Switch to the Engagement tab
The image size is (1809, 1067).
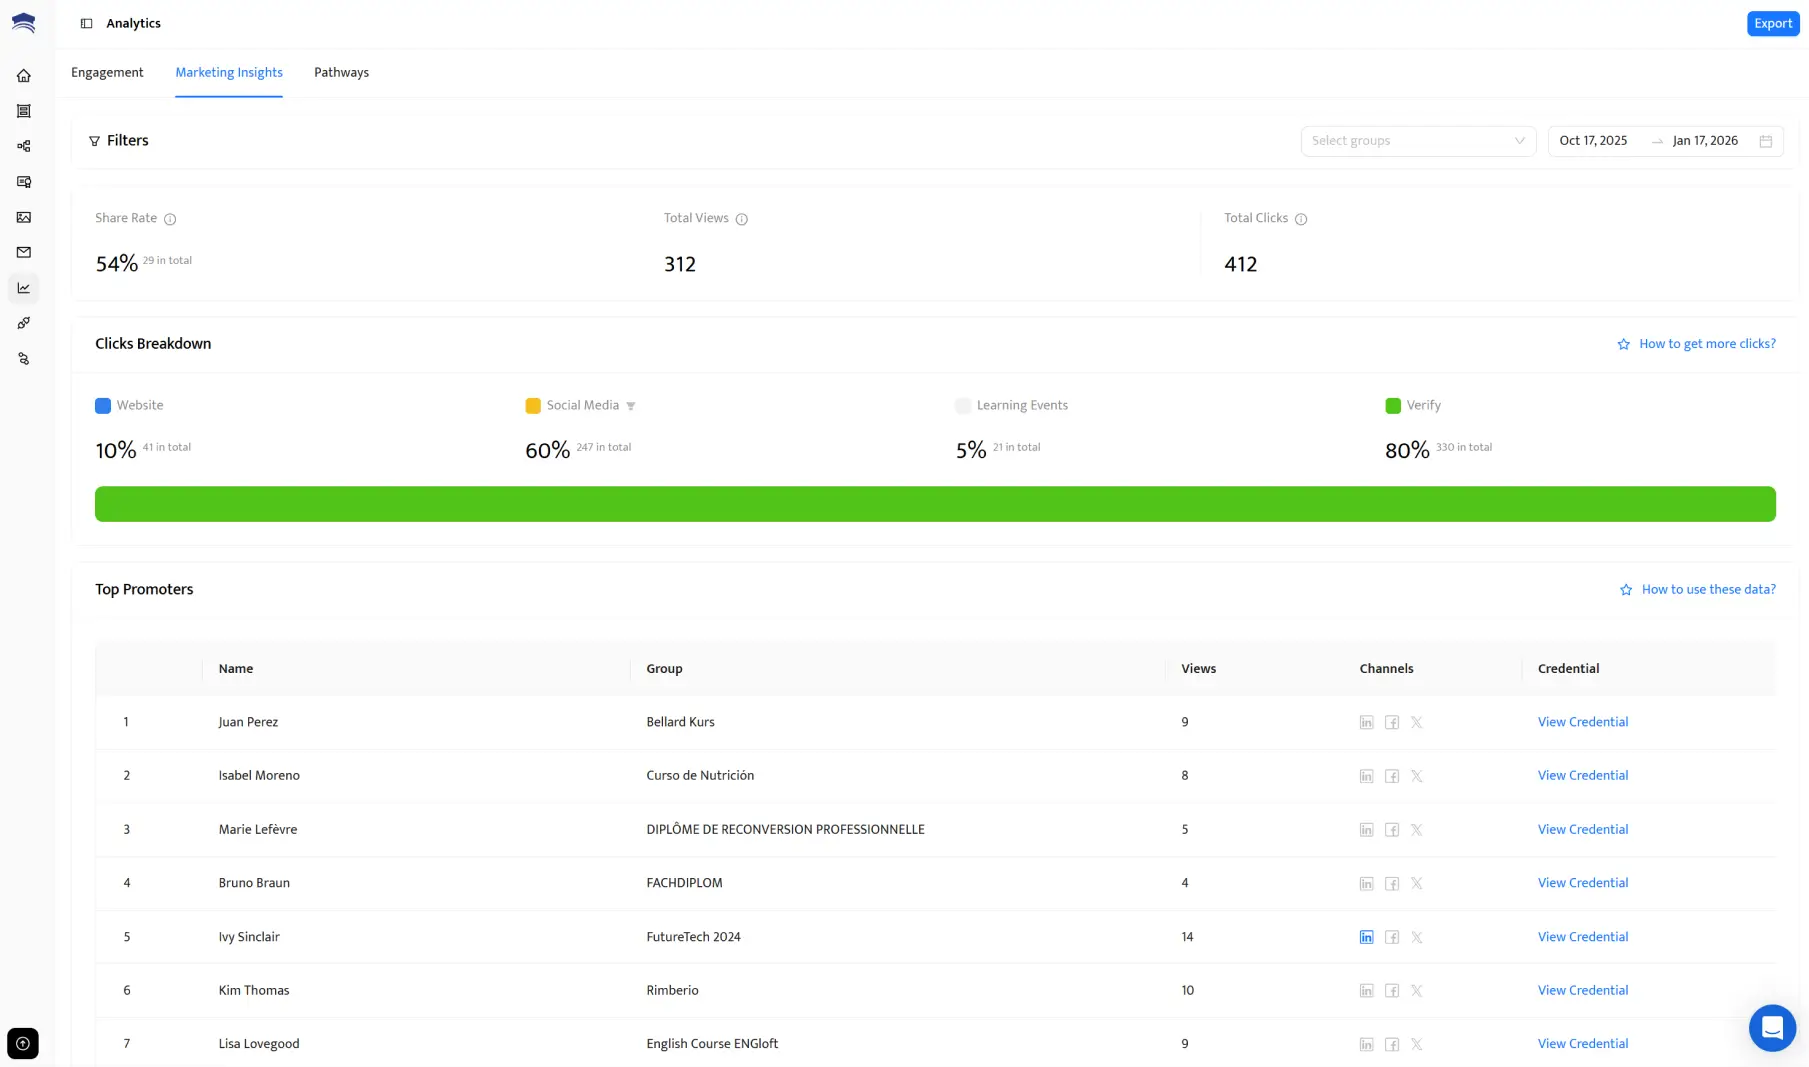[107, 72]
